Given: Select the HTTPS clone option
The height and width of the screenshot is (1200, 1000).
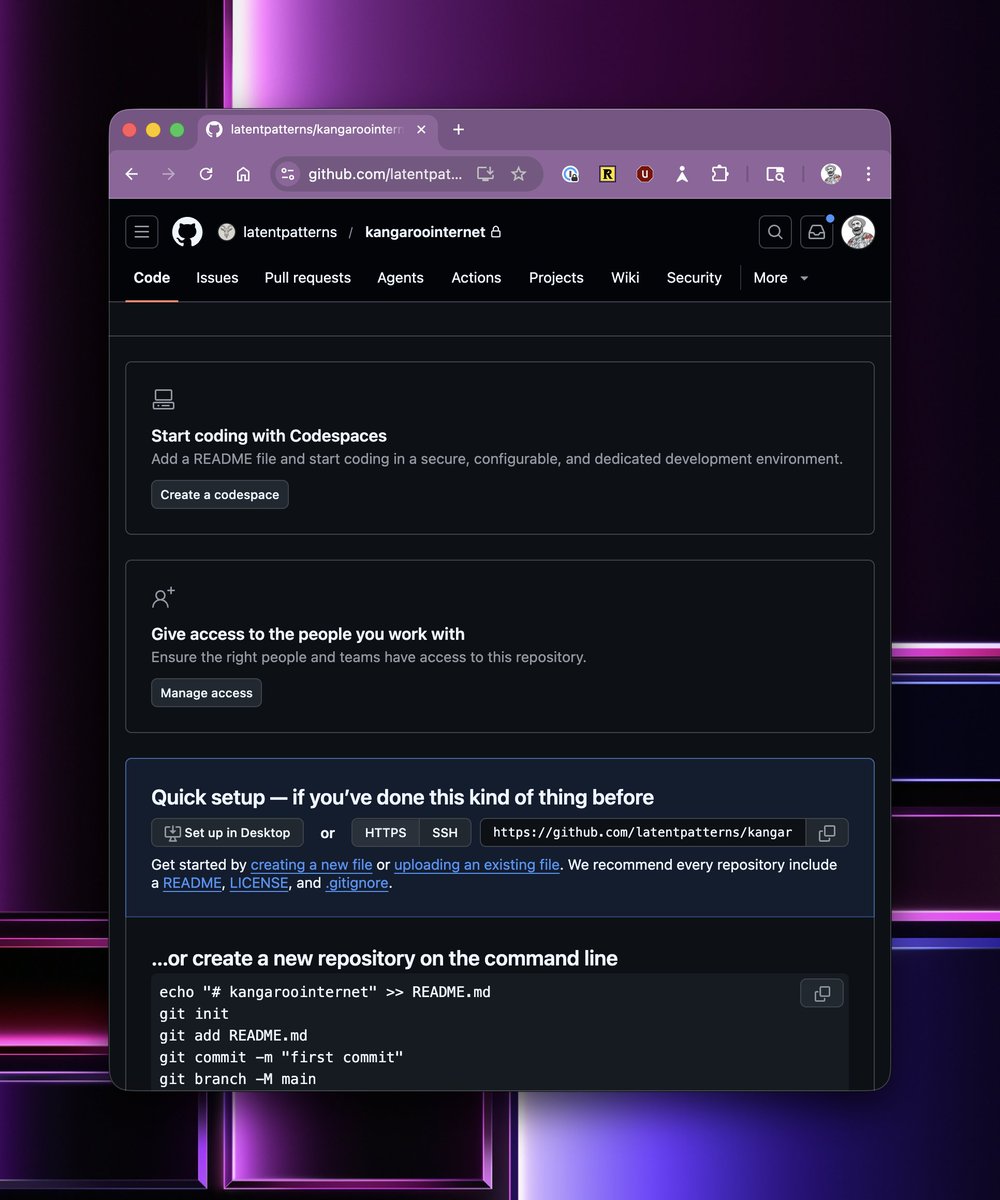Looking at the screenshot, I should pos(385,833).
